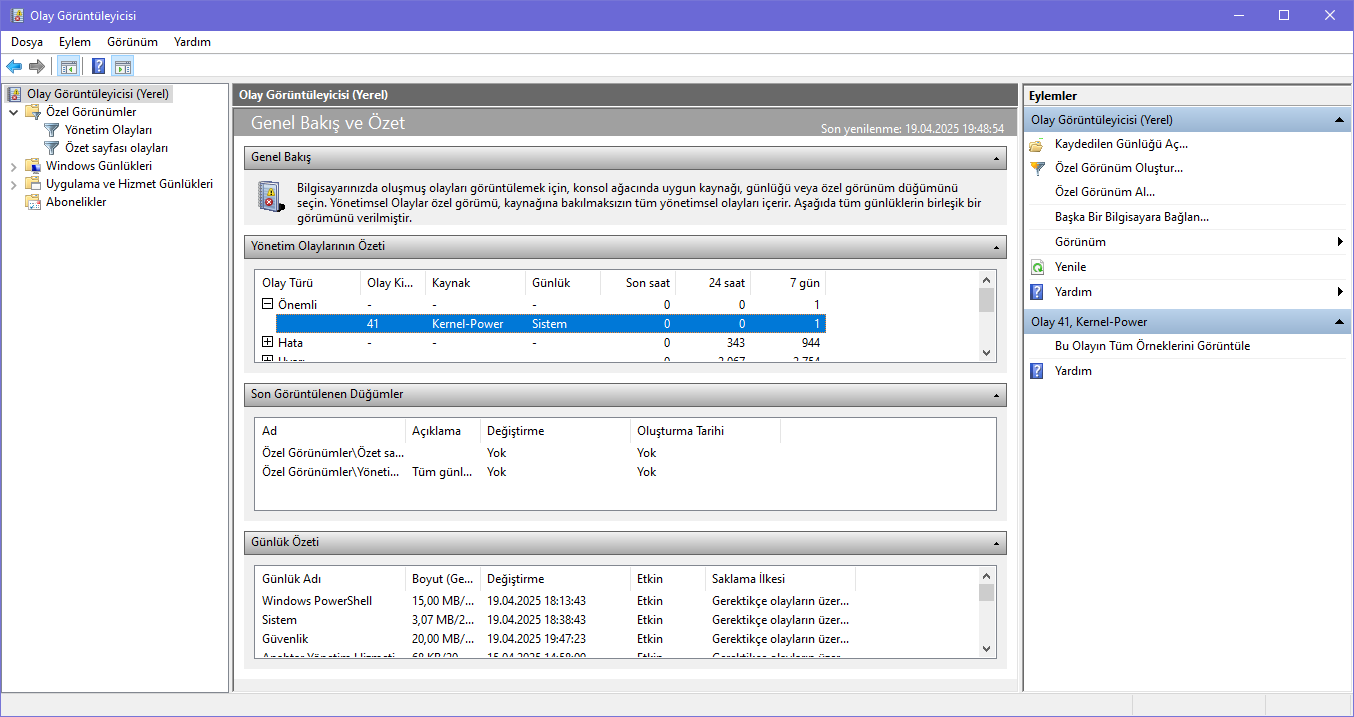Screen dimensions: 1354x717
Task: Click Kaydedilen Günlüğü Aç... action
Action: pos(1121,144)
